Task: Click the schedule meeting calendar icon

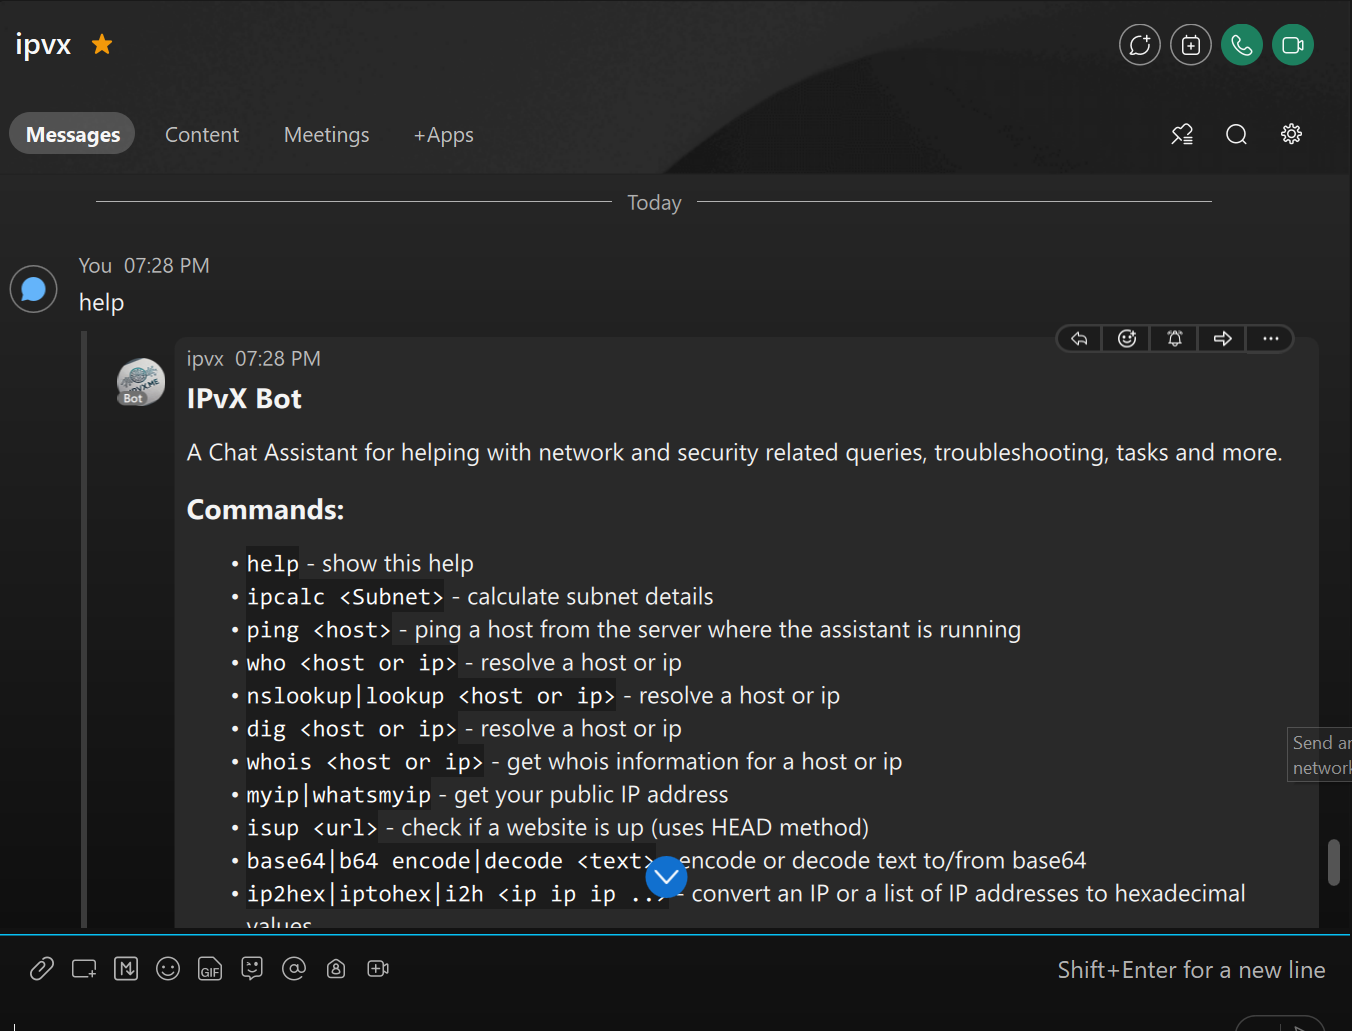Action: [x=1190, y=45]
